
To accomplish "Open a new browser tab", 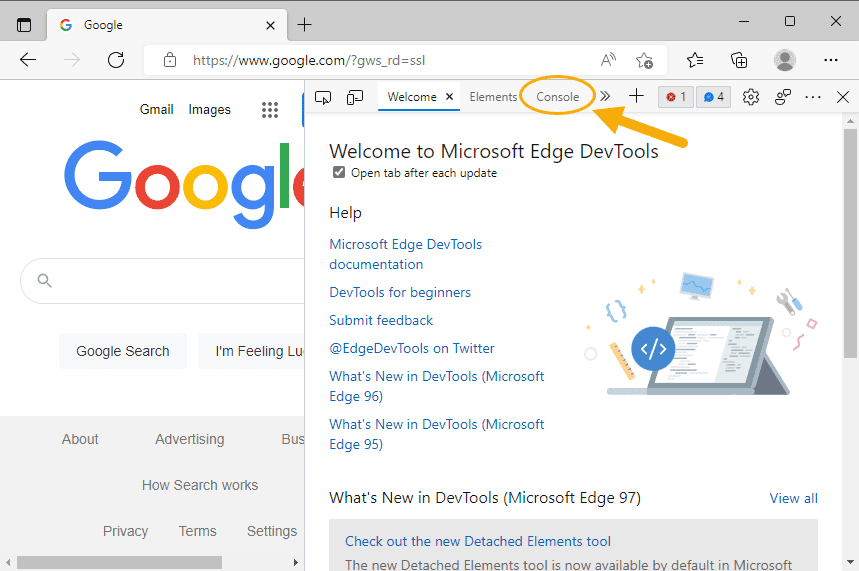I will coord(304,25).
